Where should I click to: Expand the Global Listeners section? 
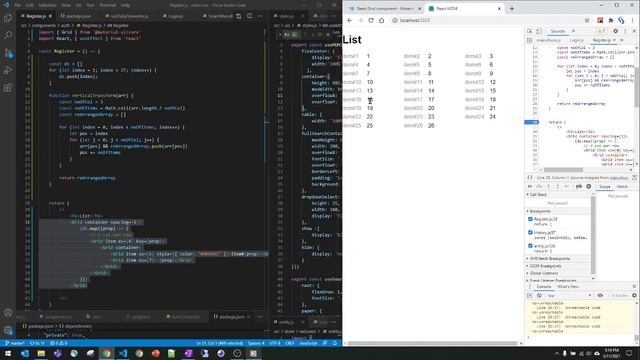tap(543, 273)
